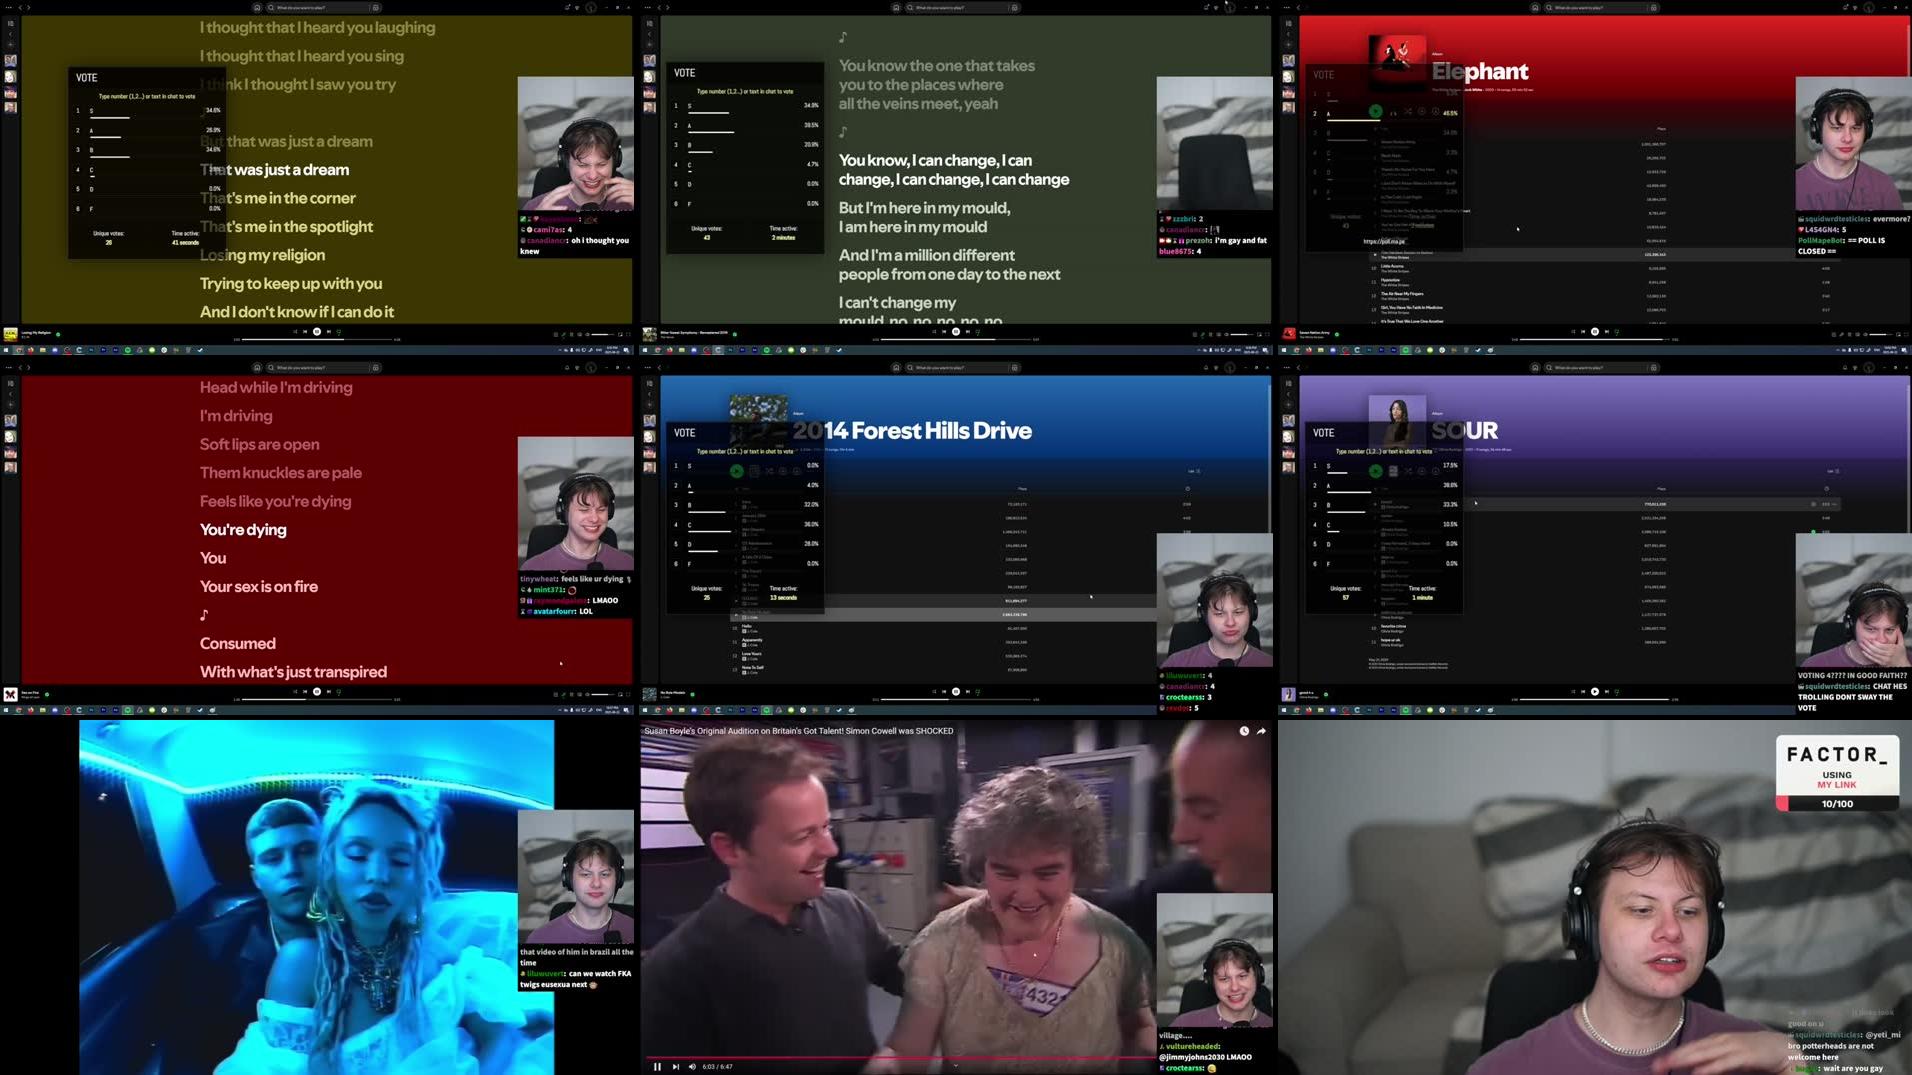Select track "Apparently" in Forest Hills Drive list
1912x1075 pixels.
click(x=752, y=642)
